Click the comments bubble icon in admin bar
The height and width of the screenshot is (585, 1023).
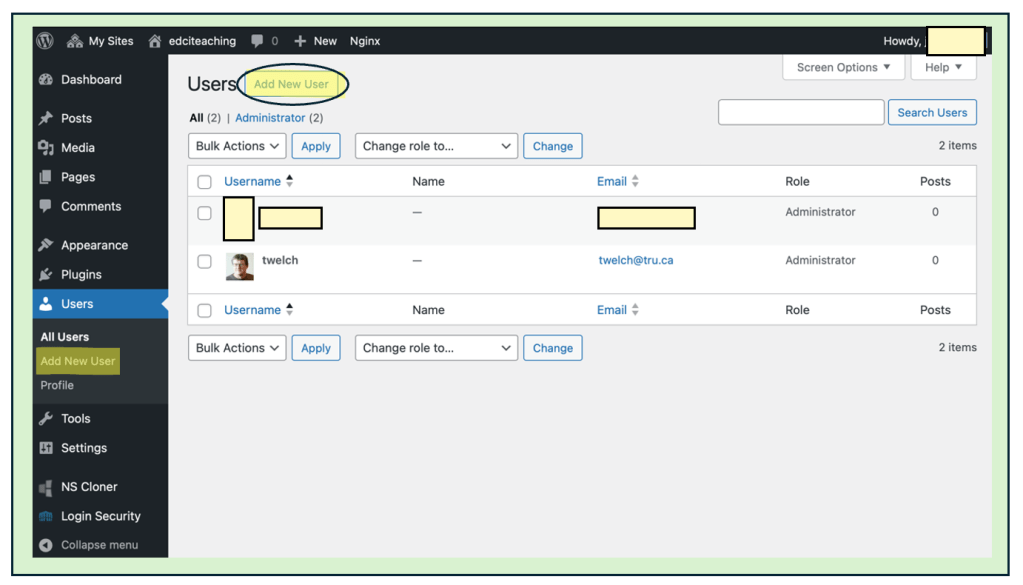click(258, 41)
